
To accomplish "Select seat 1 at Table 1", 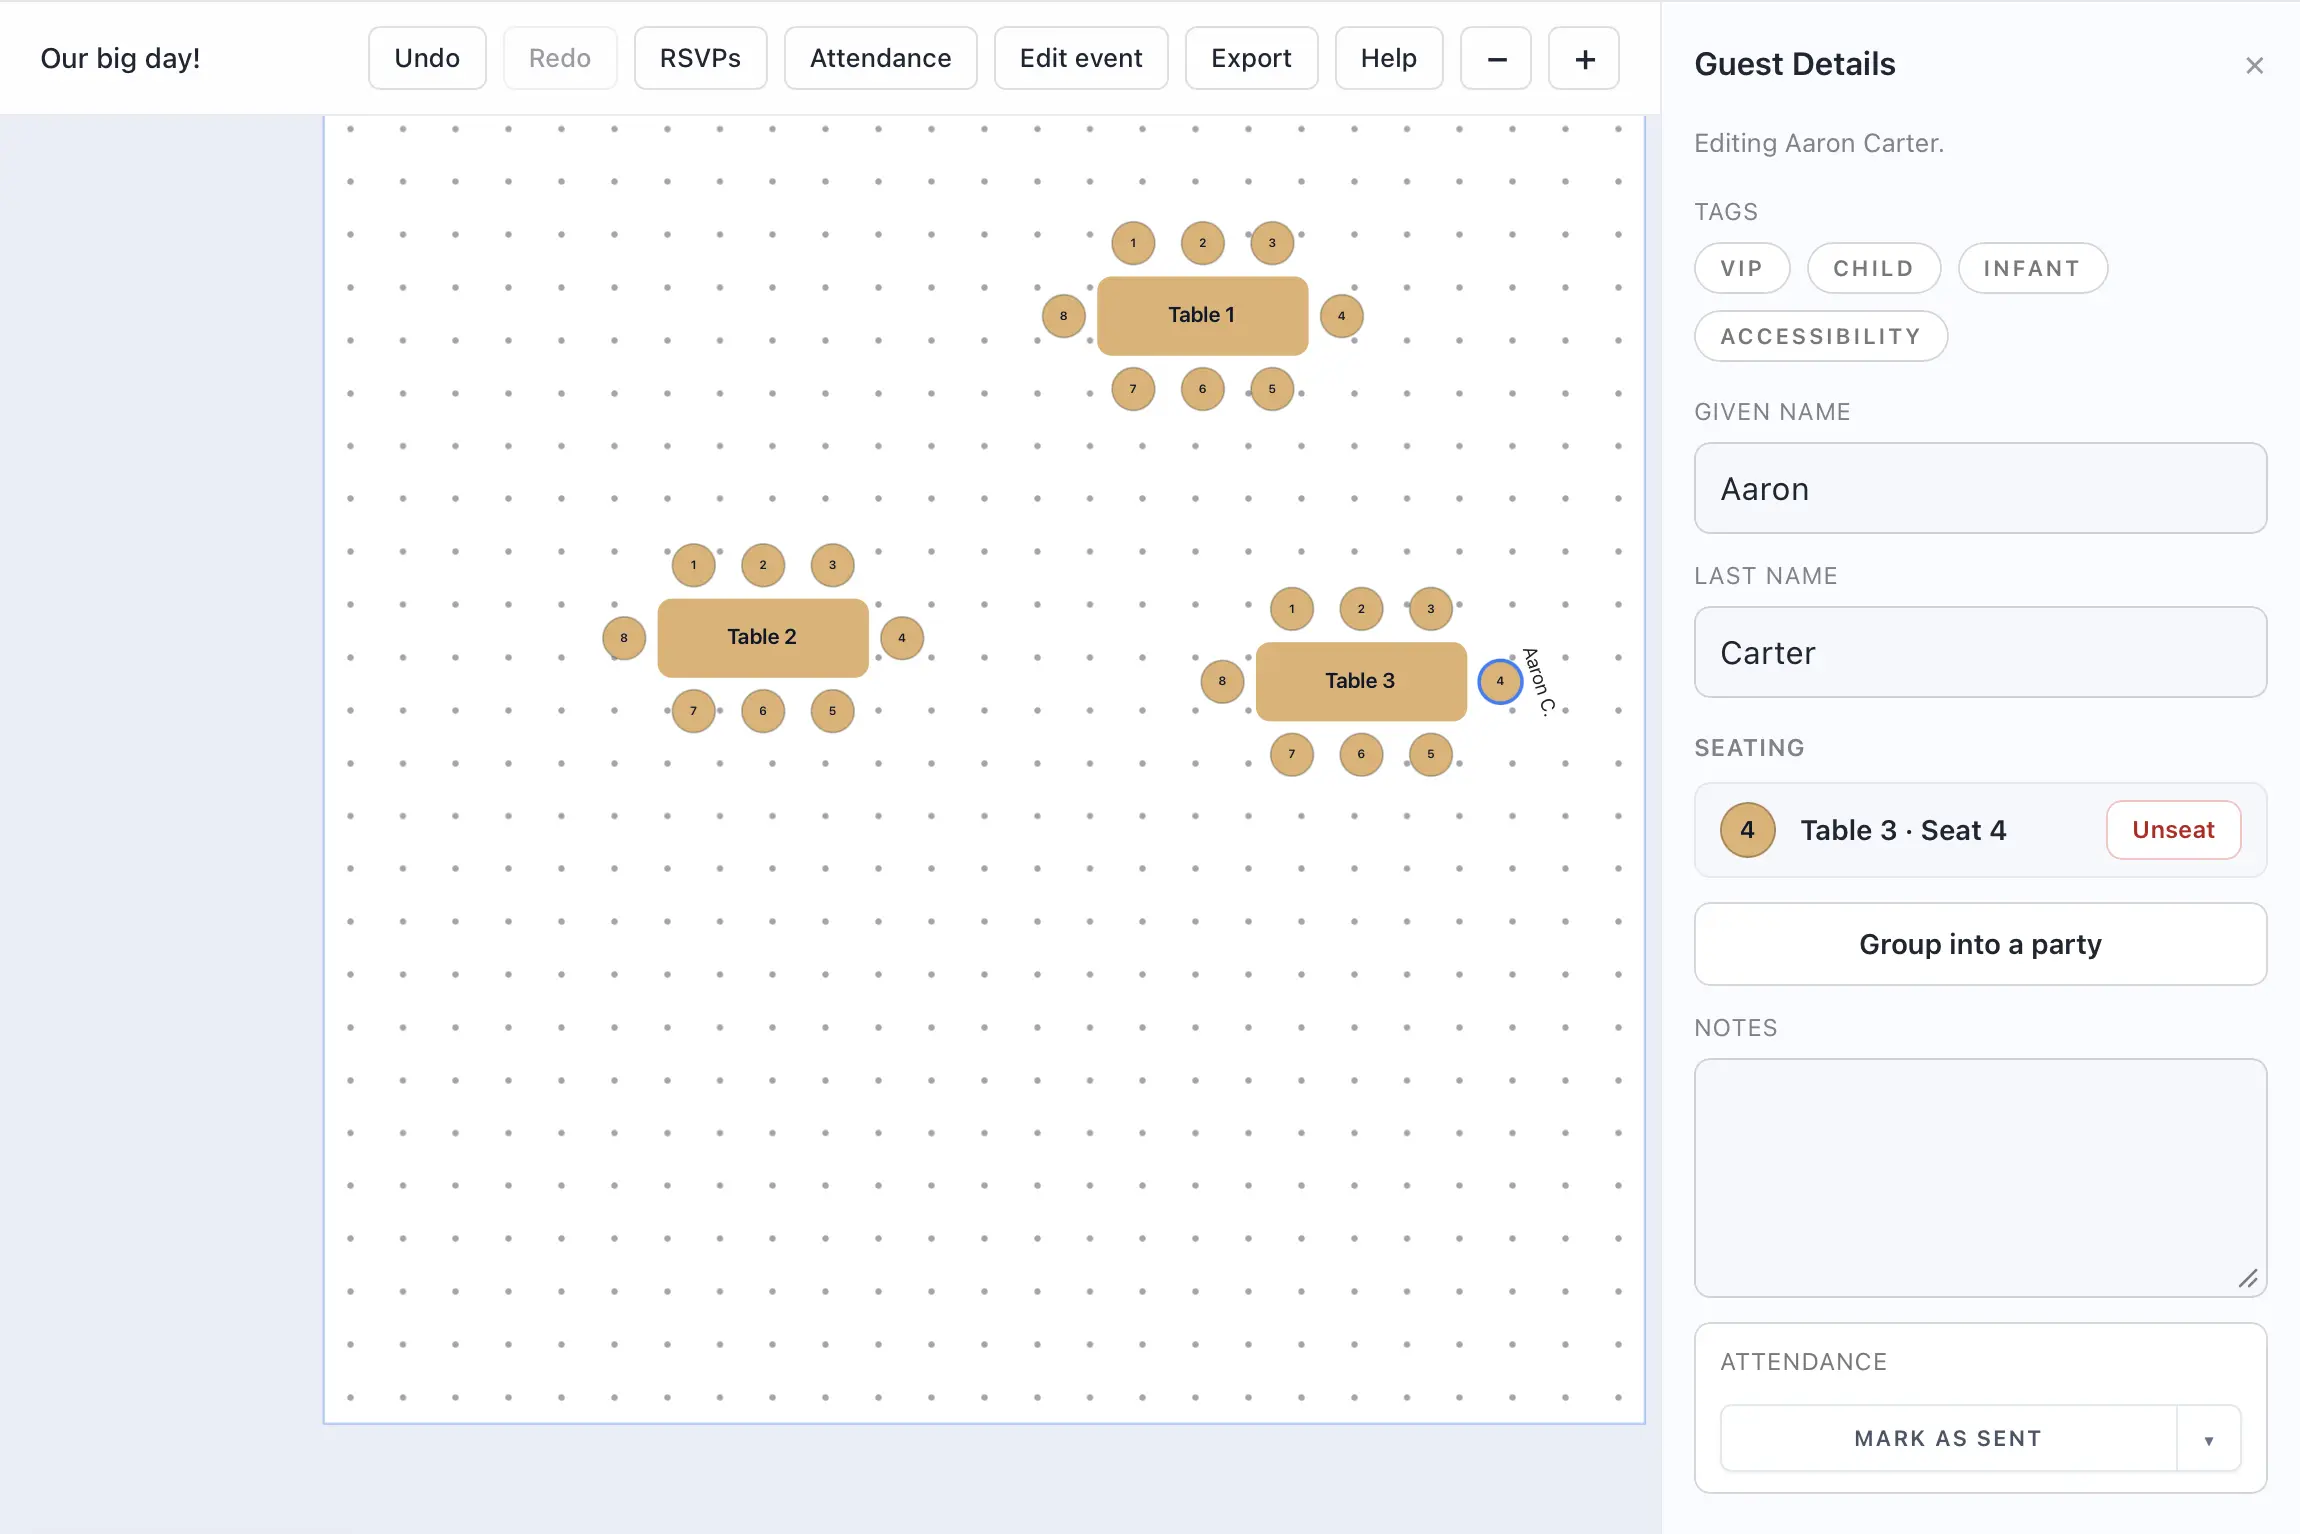I will (1132, 242).
